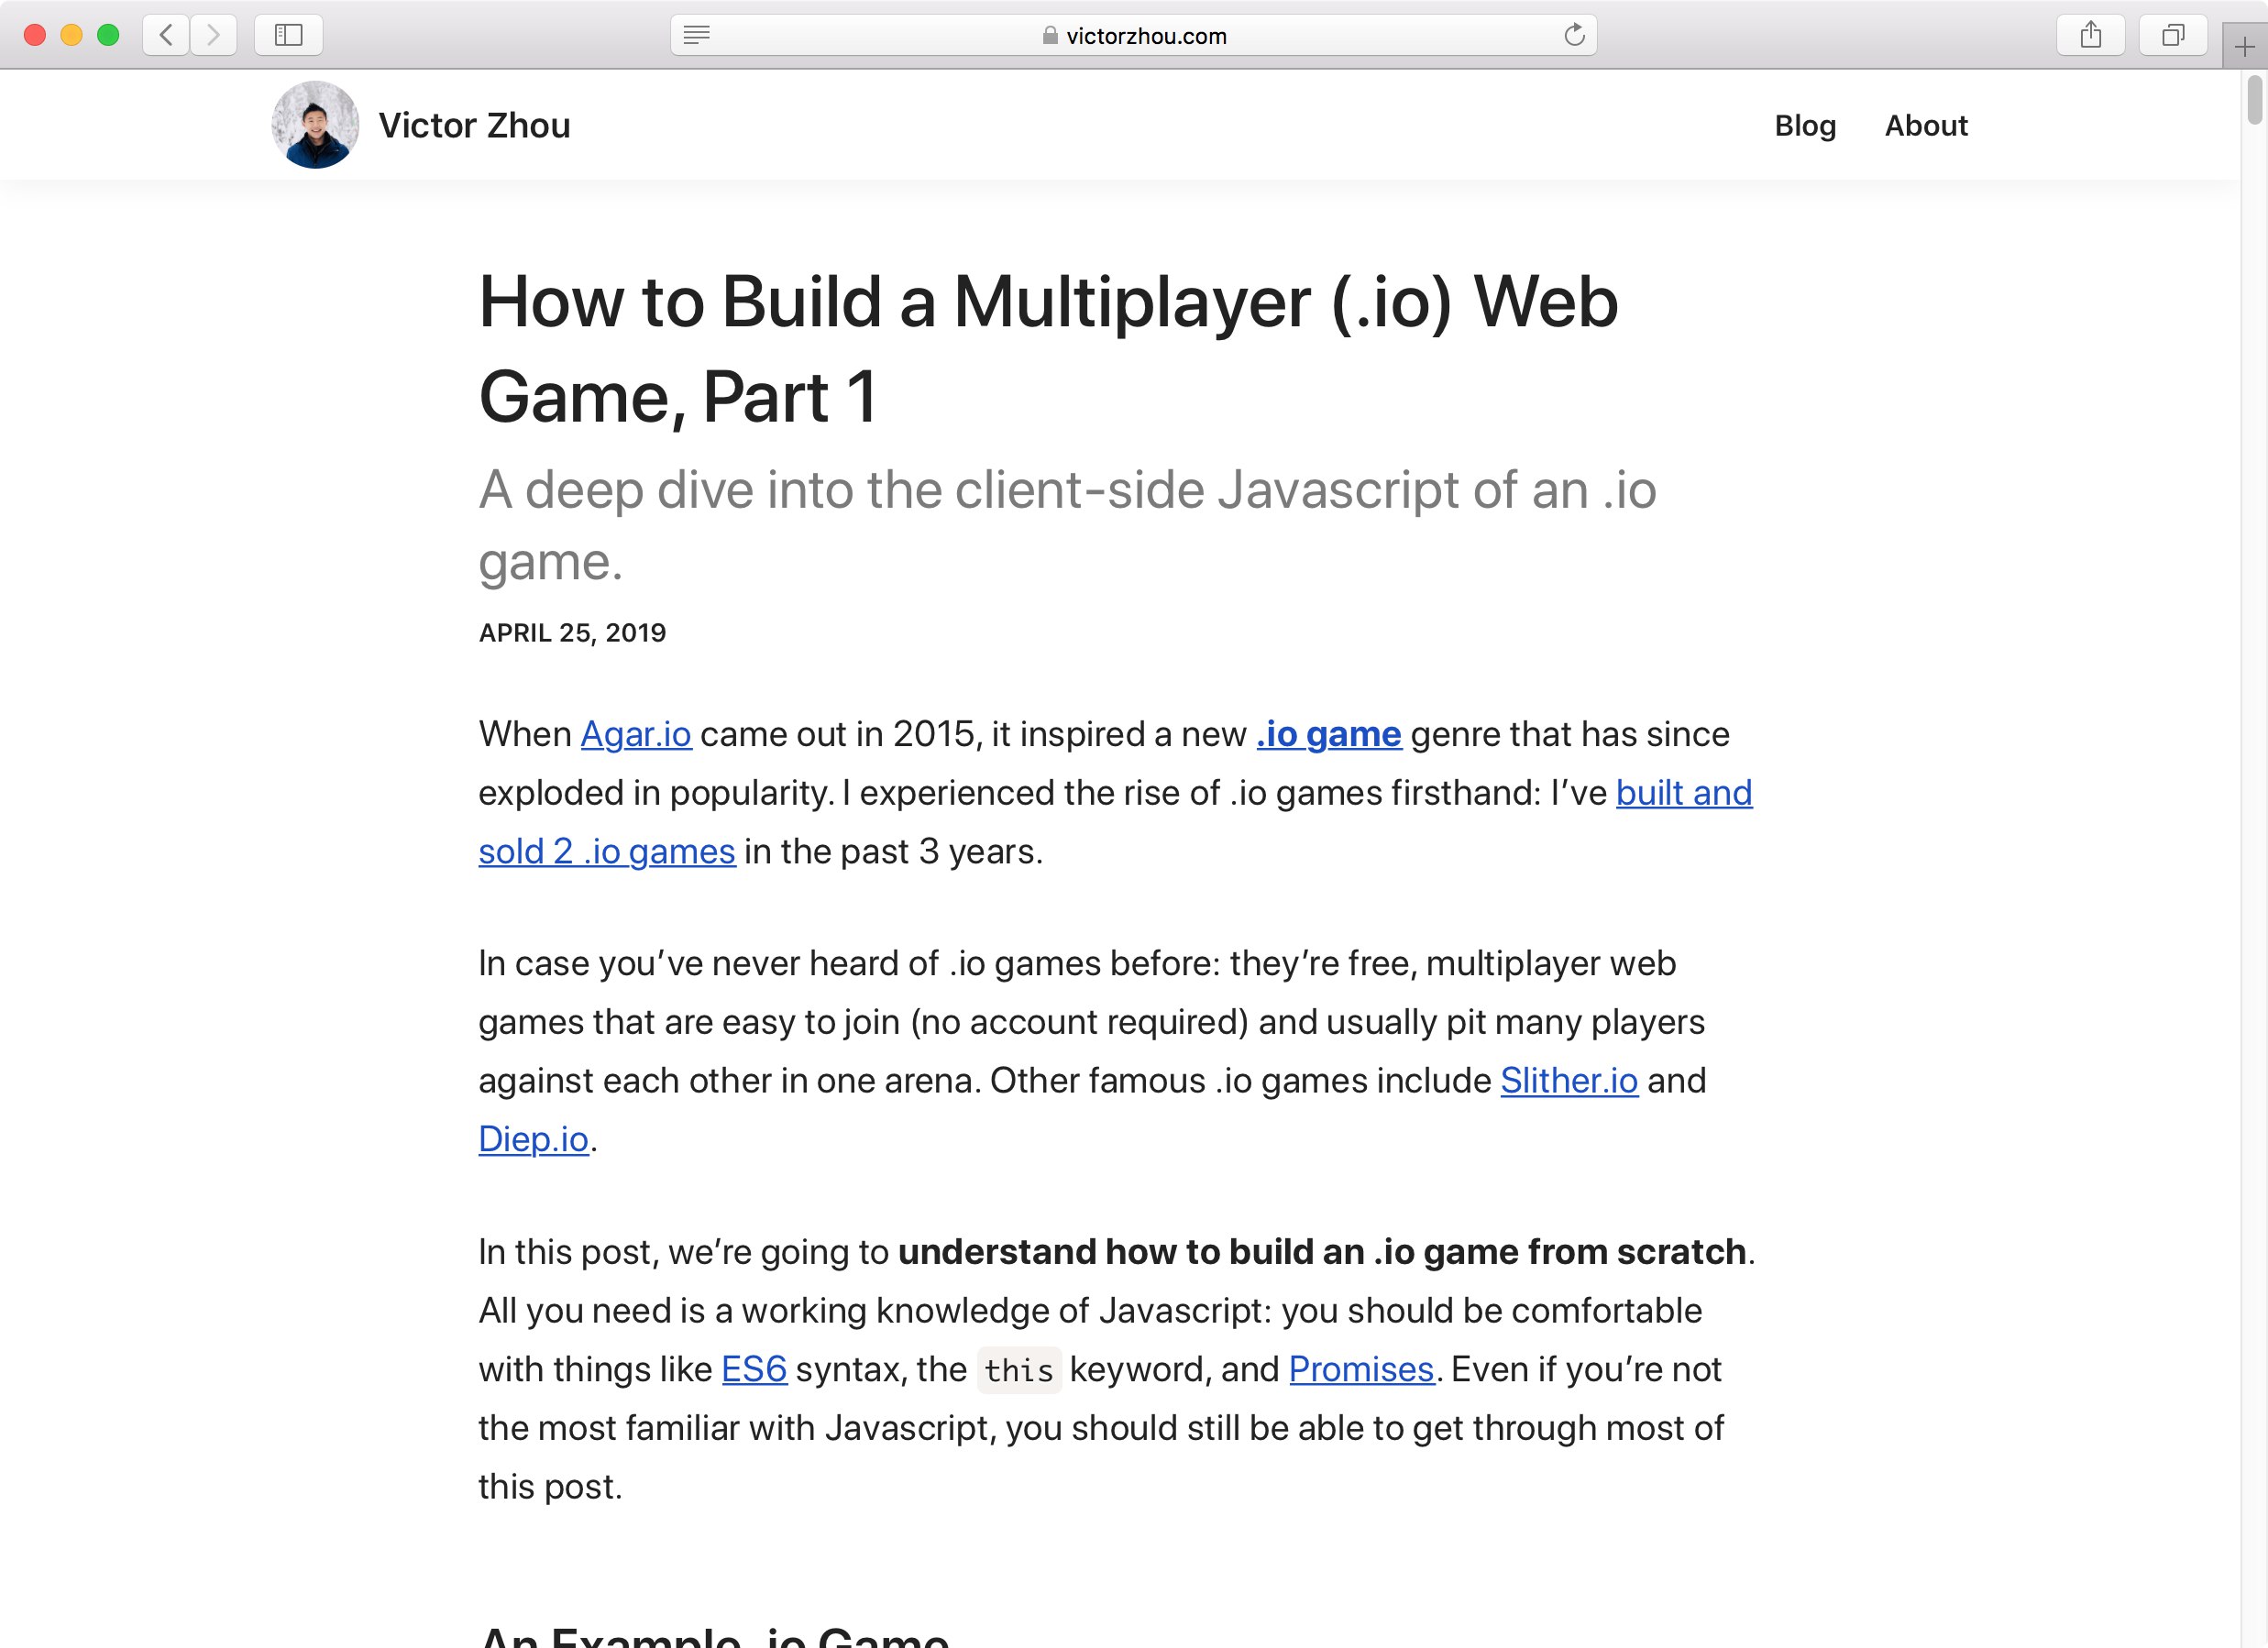Enter full screen with green button
2268x1648 pixels.
(108, 35)
